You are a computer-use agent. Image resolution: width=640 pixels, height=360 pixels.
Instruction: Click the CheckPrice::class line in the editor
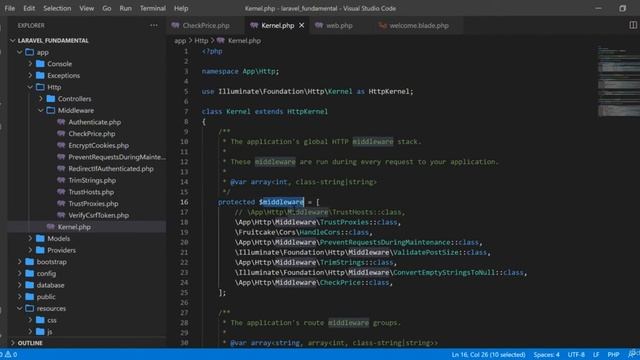click(313, 282)
